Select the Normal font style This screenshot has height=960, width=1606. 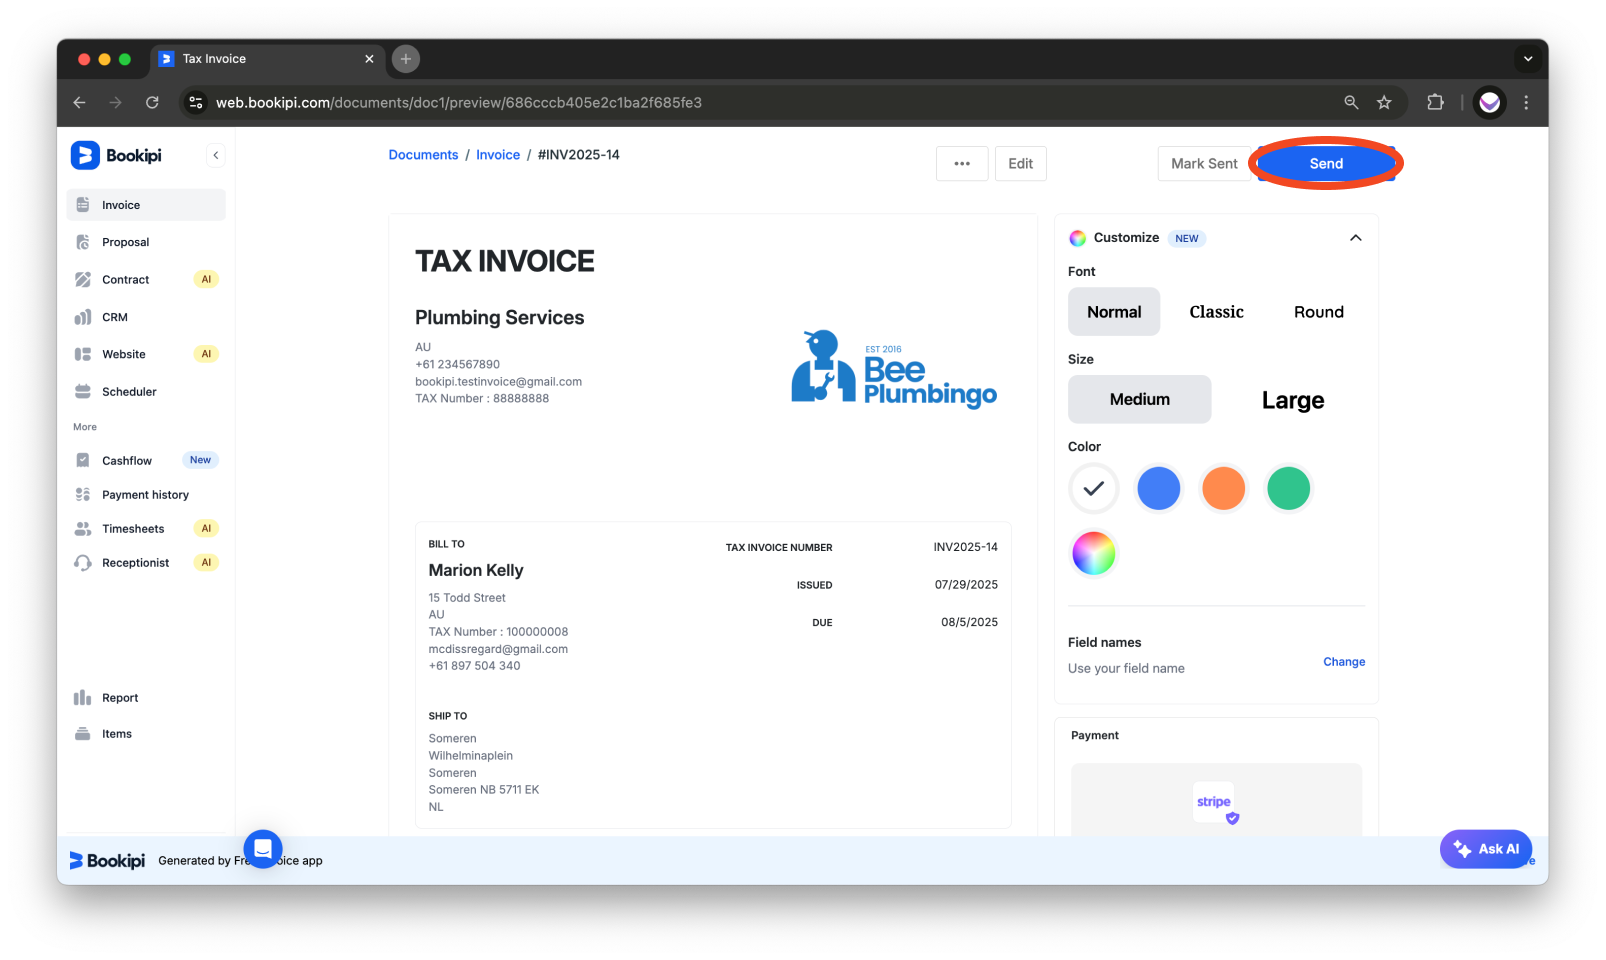[x=1113, y=311]
